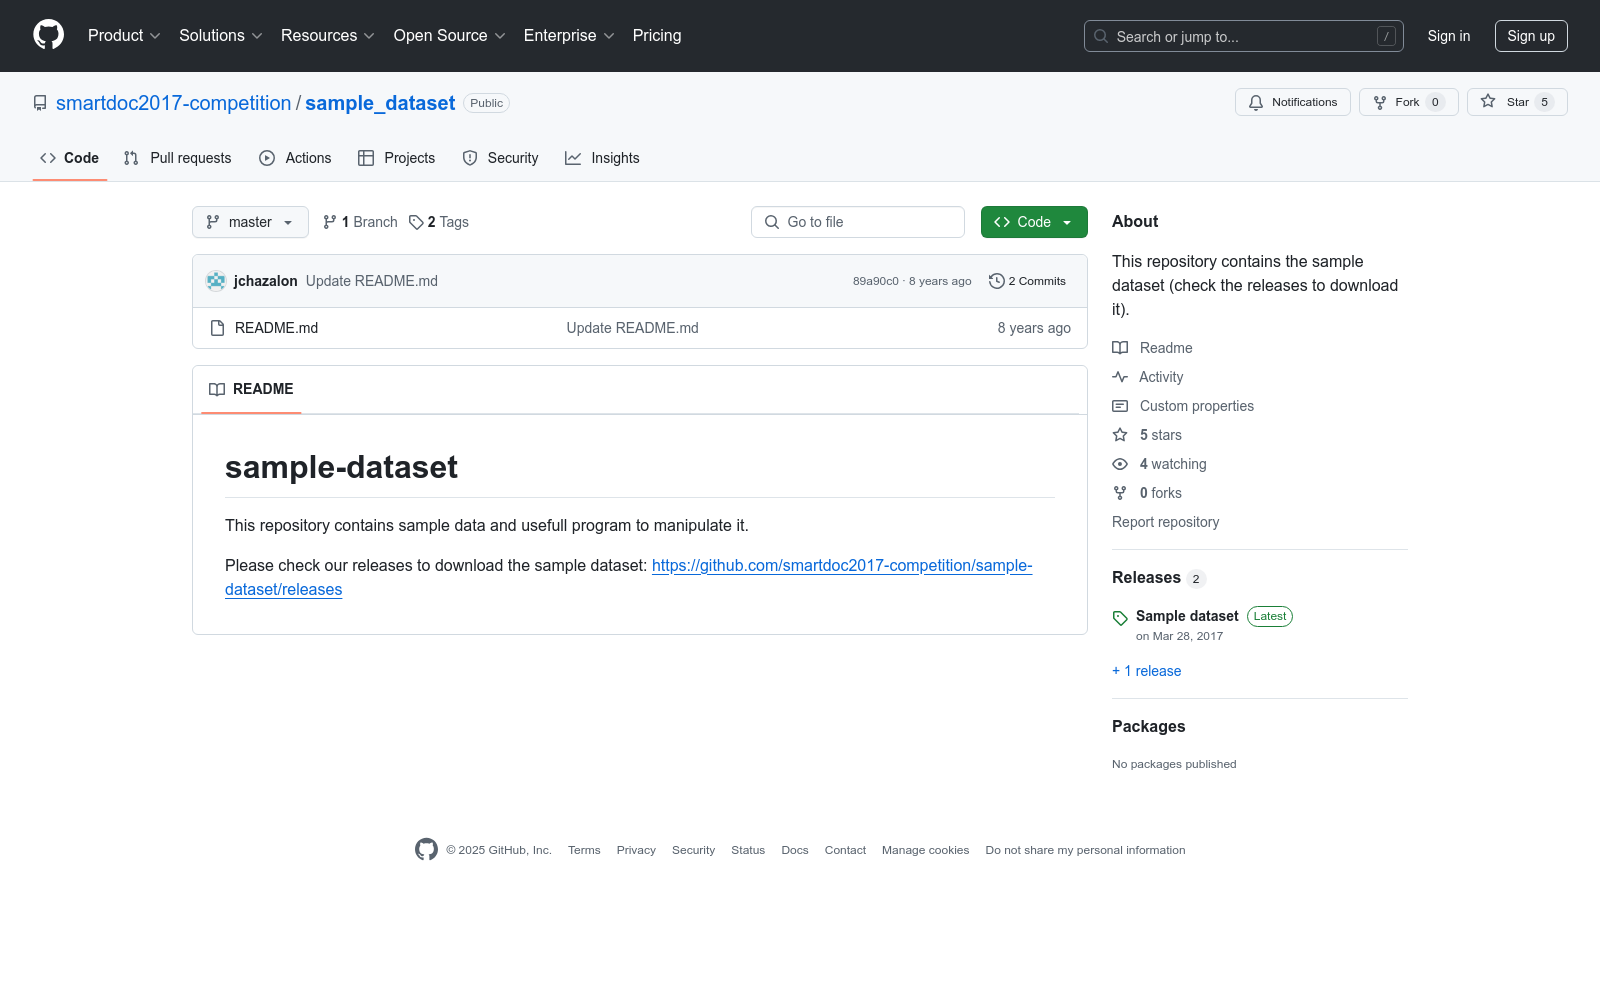Open the Insights tab

602,158
